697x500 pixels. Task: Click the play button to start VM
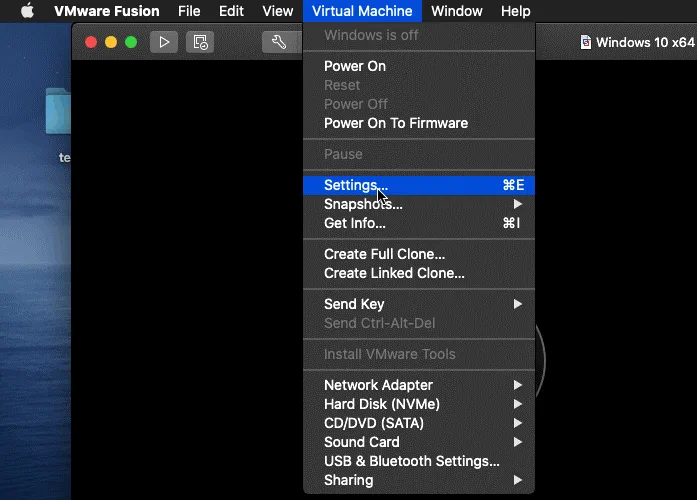point(164,42)
